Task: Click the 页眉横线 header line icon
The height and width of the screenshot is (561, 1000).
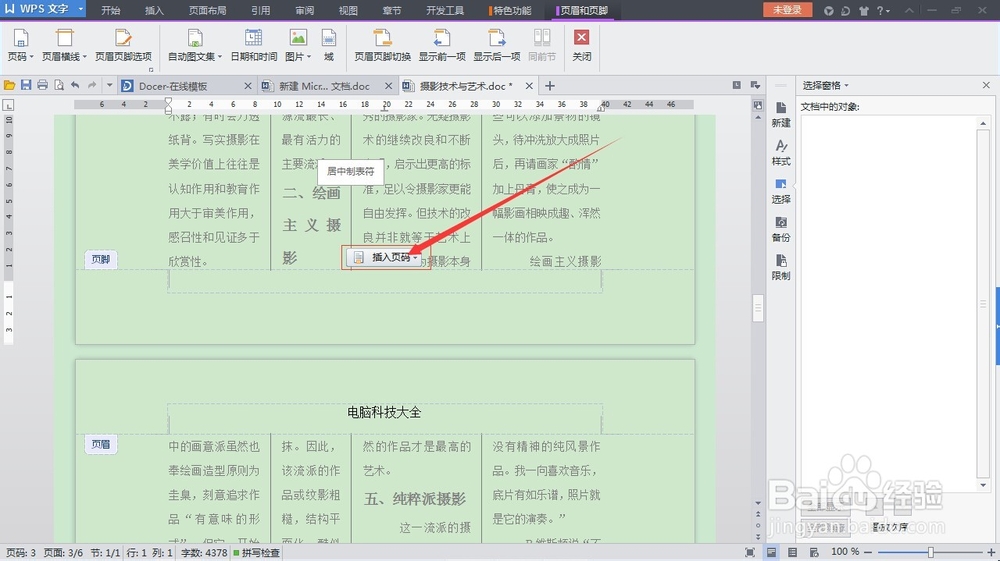Action: point(64,39)
